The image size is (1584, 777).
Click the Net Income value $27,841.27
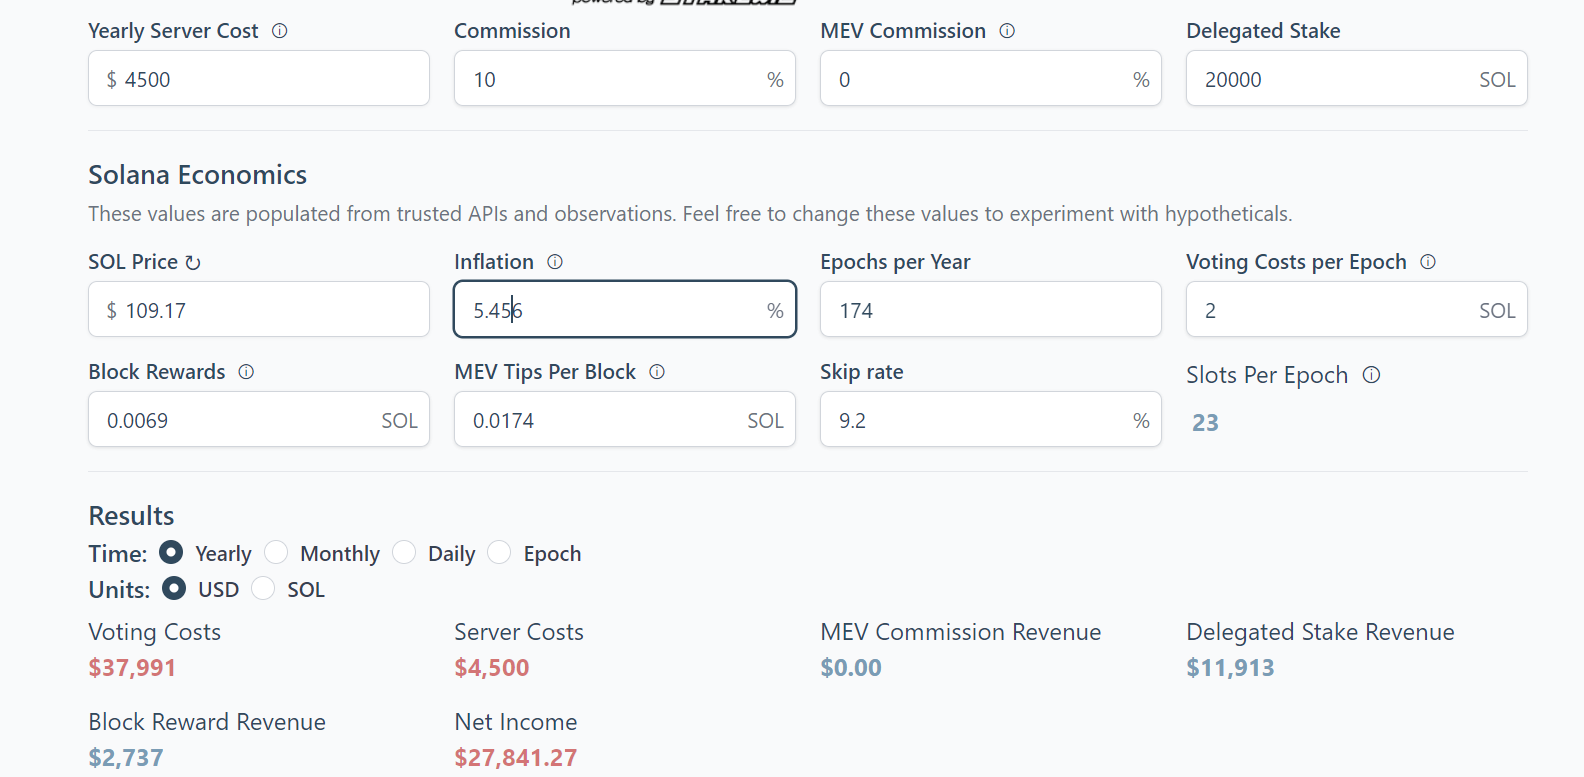[516, 758]
